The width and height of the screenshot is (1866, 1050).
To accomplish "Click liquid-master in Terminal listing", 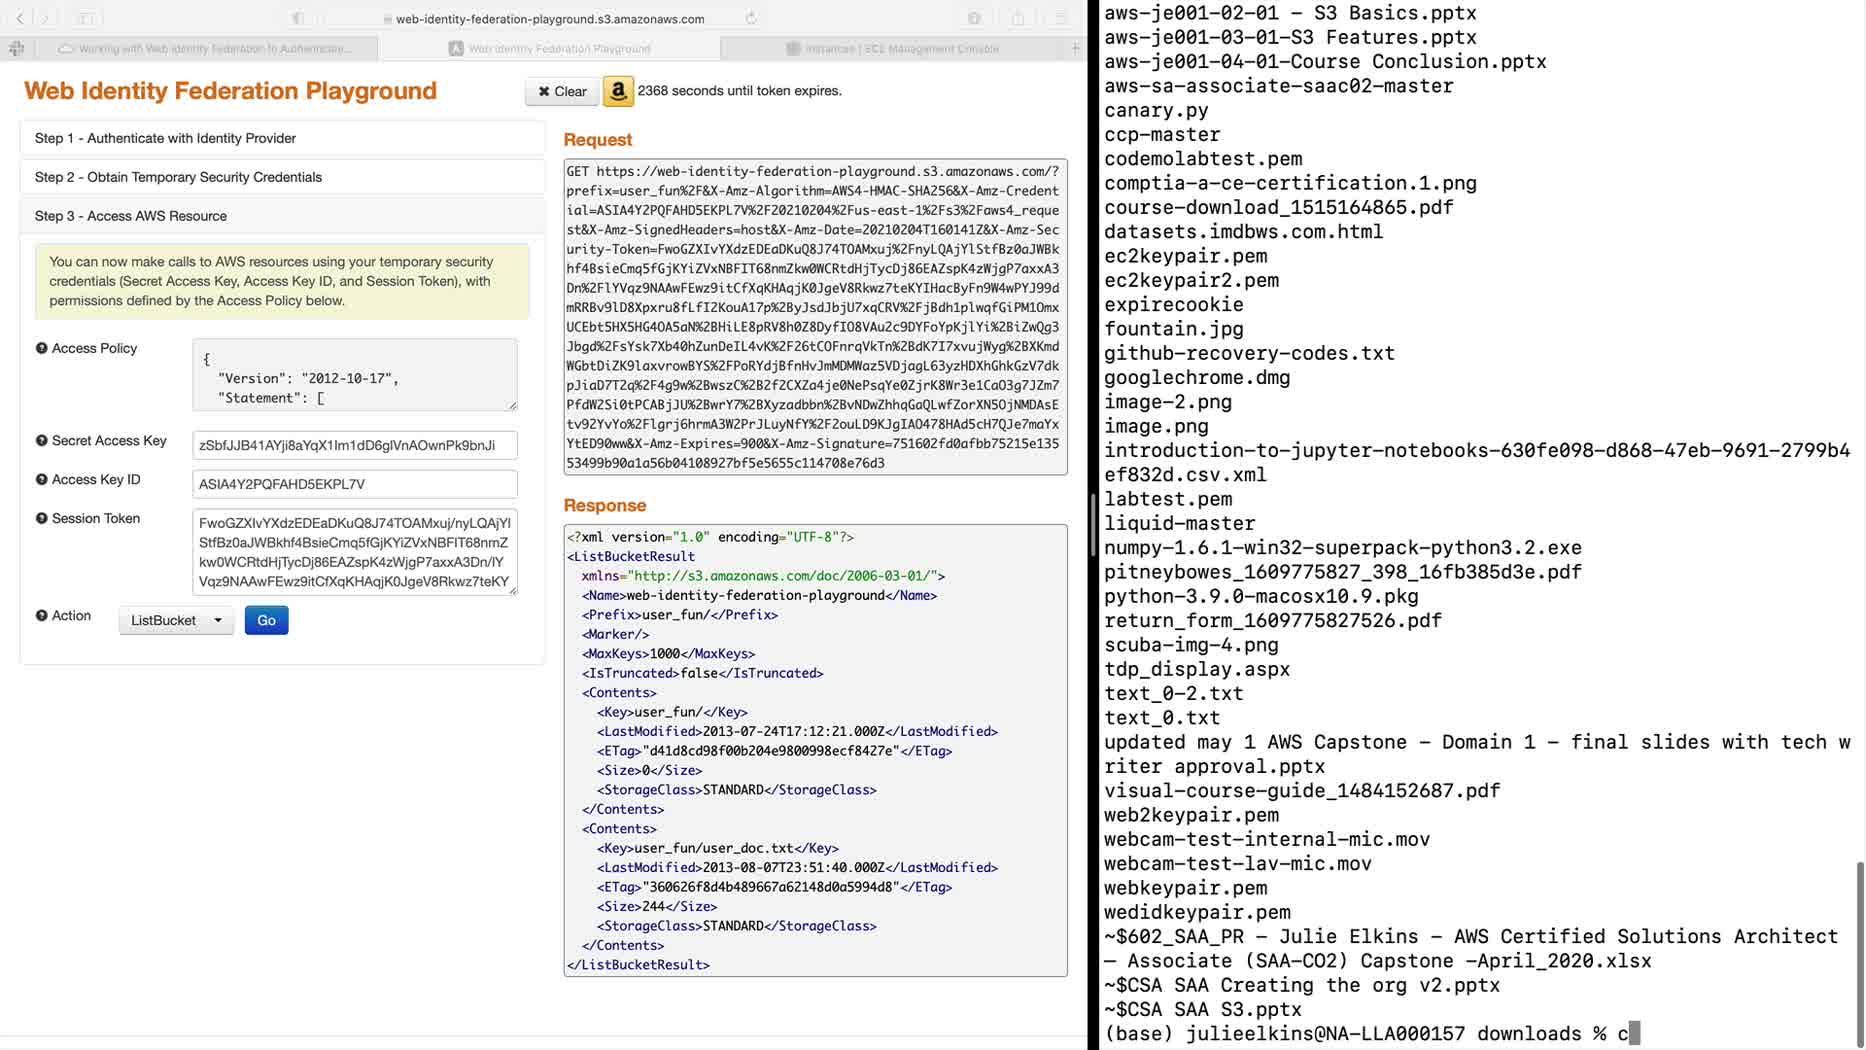I will pos(1179,523).
